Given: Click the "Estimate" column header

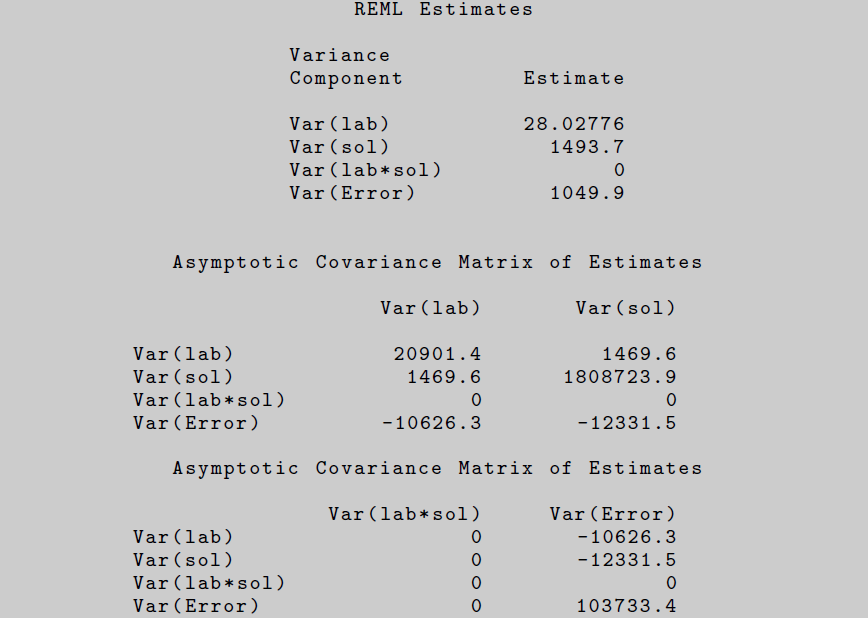Looking at the screenshot, I should pyautogui.click(x=574, y=78).
